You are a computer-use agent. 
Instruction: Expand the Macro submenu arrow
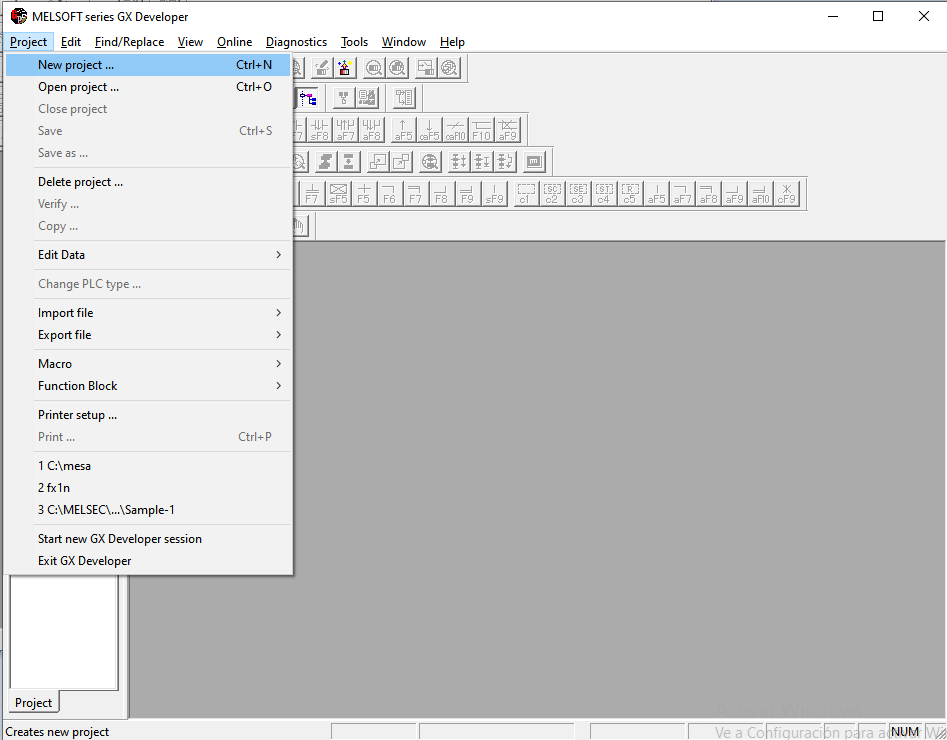[278, 364]
